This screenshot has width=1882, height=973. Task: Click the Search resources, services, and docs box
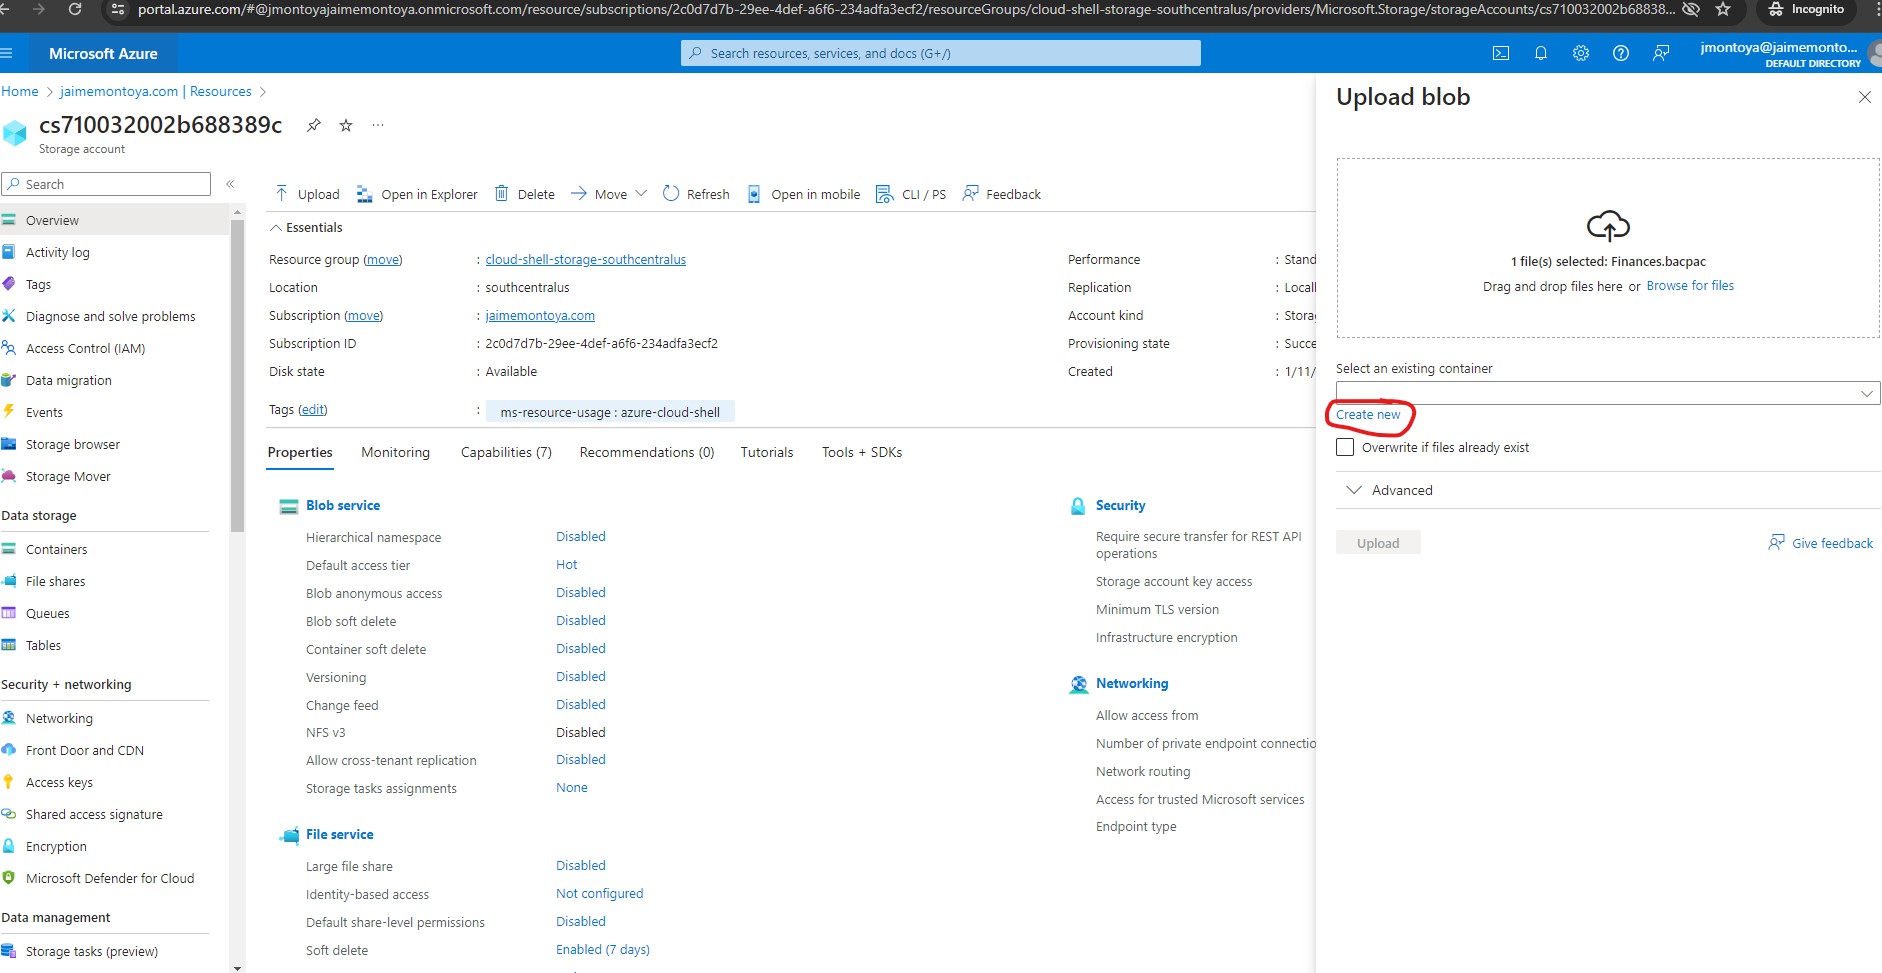940,53
